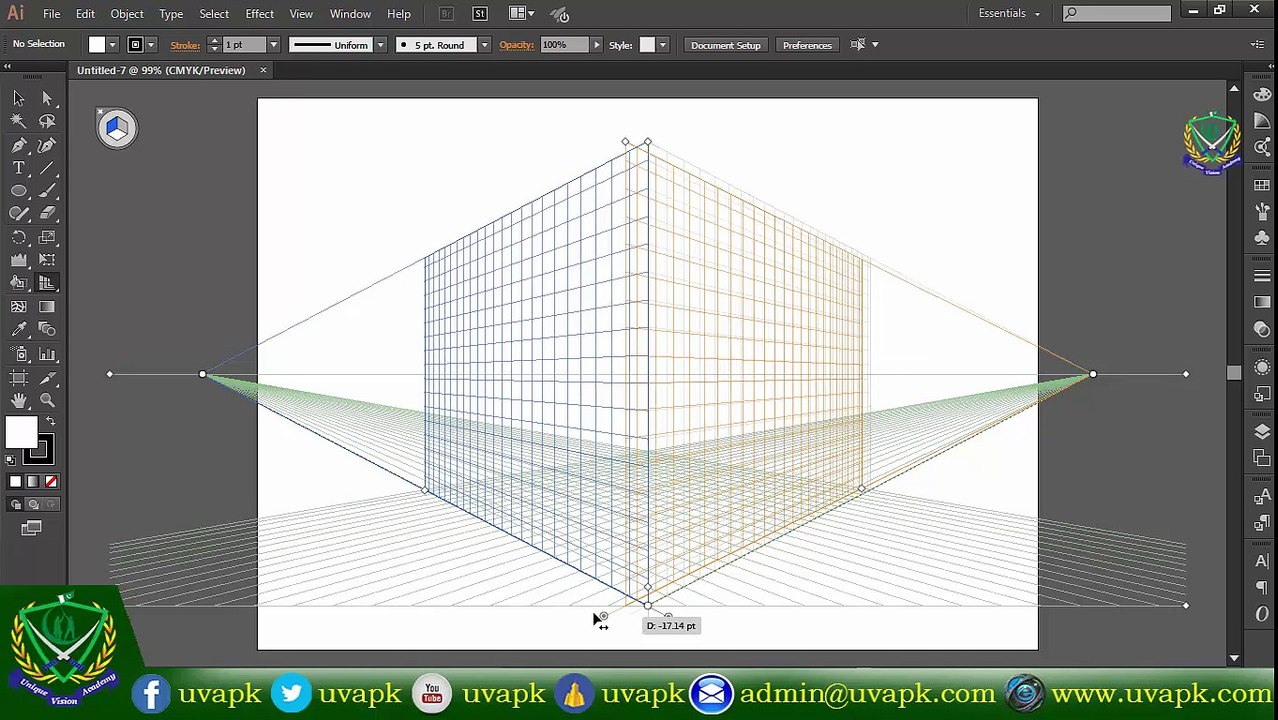The image size is (1278, 720).
Task: Select the Ellipse tool
Action: (18, 191)
